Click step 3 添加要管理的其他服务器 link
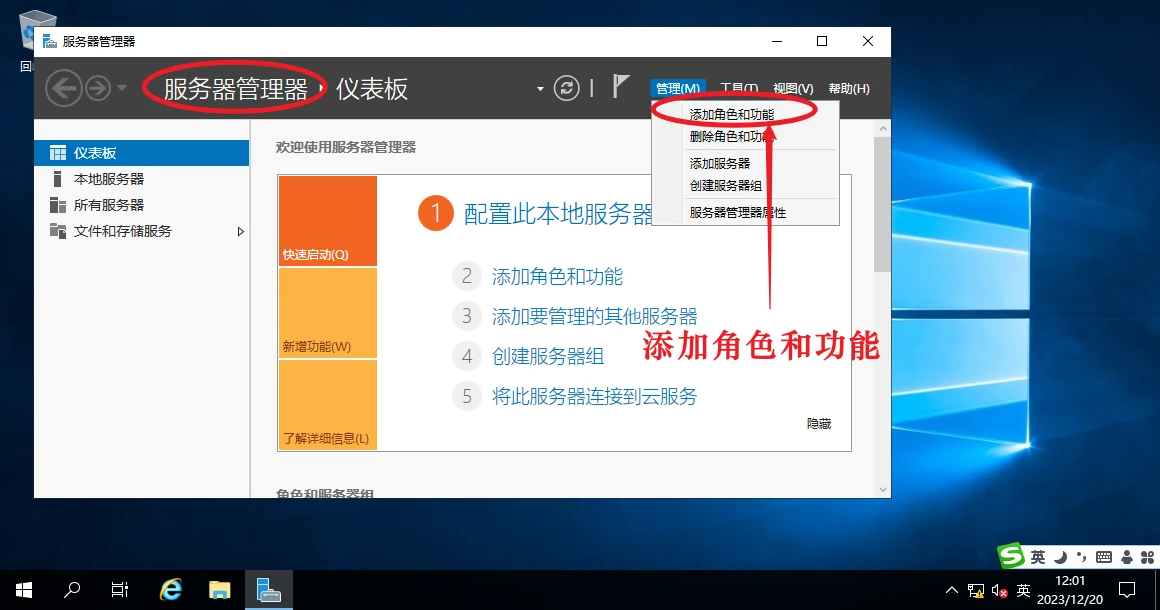Viewport: 1160px width, 610px height. coord(595,316)
